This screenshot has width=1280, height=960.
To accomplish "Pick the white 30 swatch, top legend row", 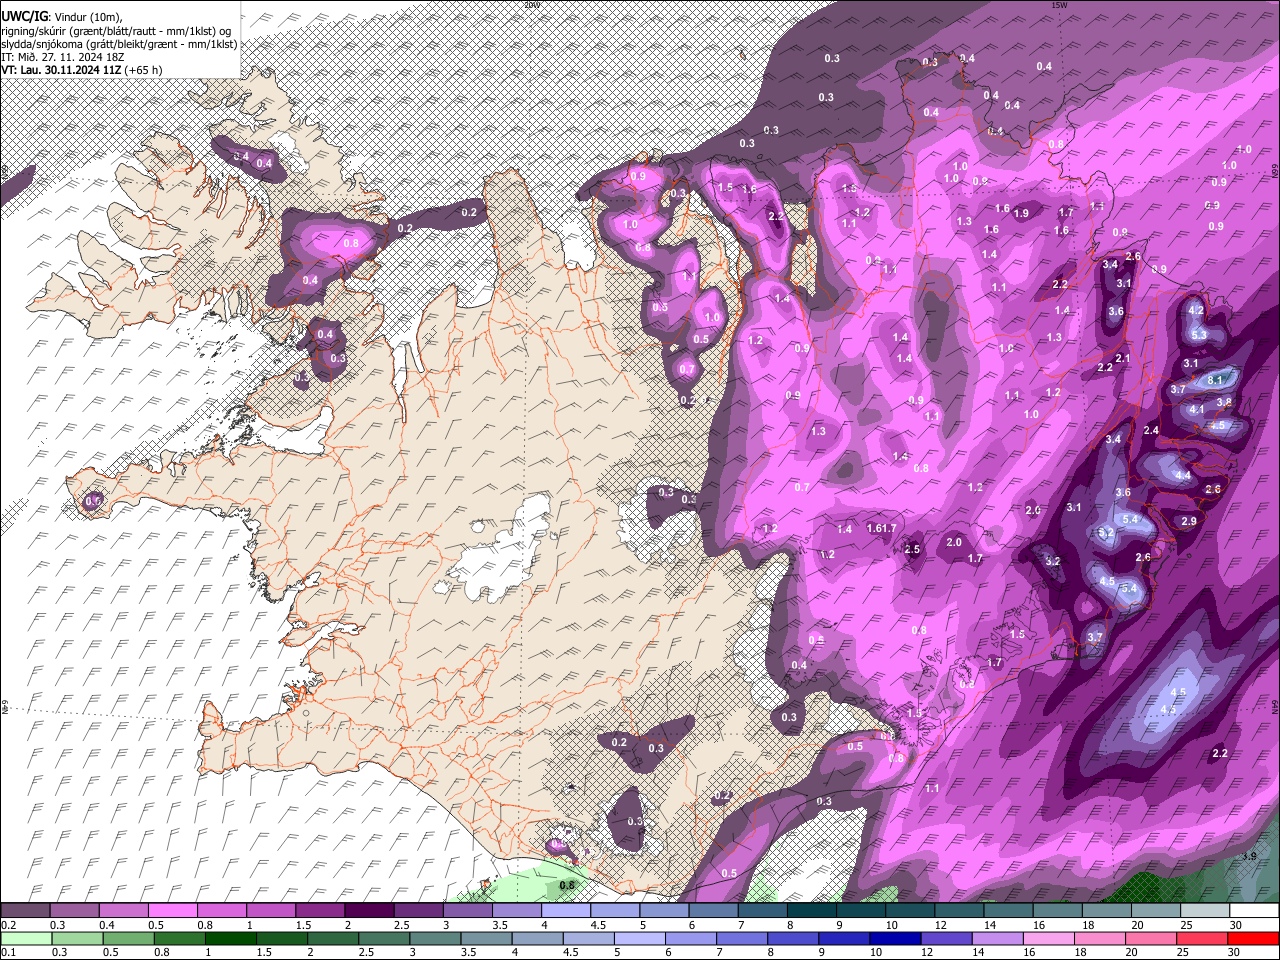I will click(x=1255, y=911).
